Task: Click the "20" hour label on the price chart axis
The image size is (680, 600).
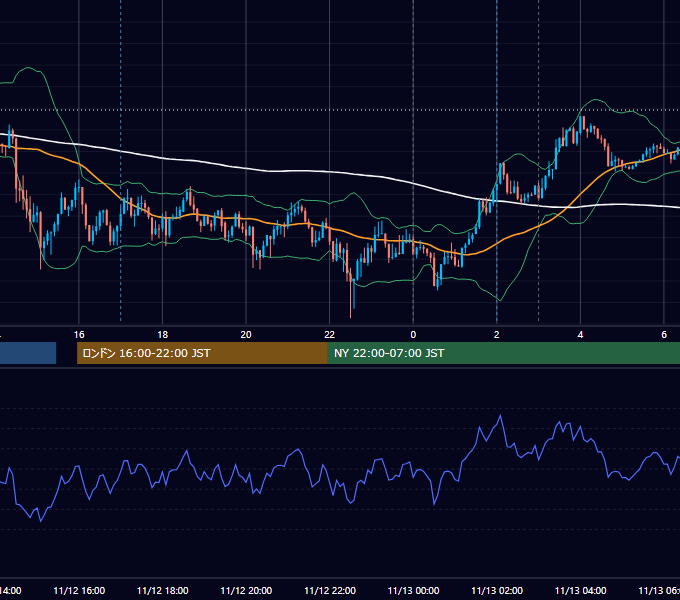Action: [246, 335]
